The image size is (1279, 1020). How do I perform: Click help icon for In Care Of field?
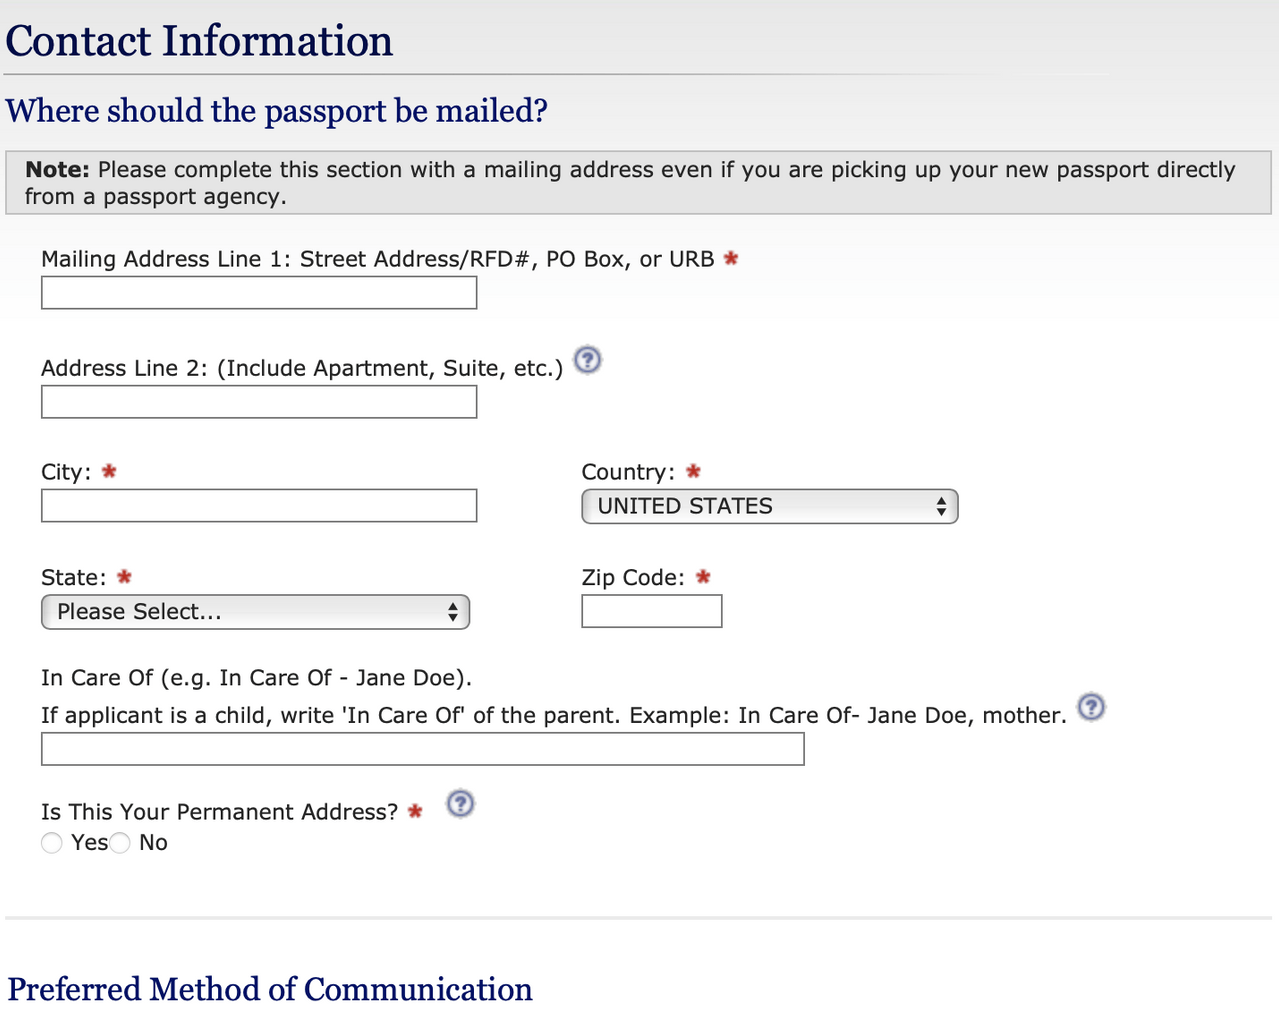[x=1092, y=707]
